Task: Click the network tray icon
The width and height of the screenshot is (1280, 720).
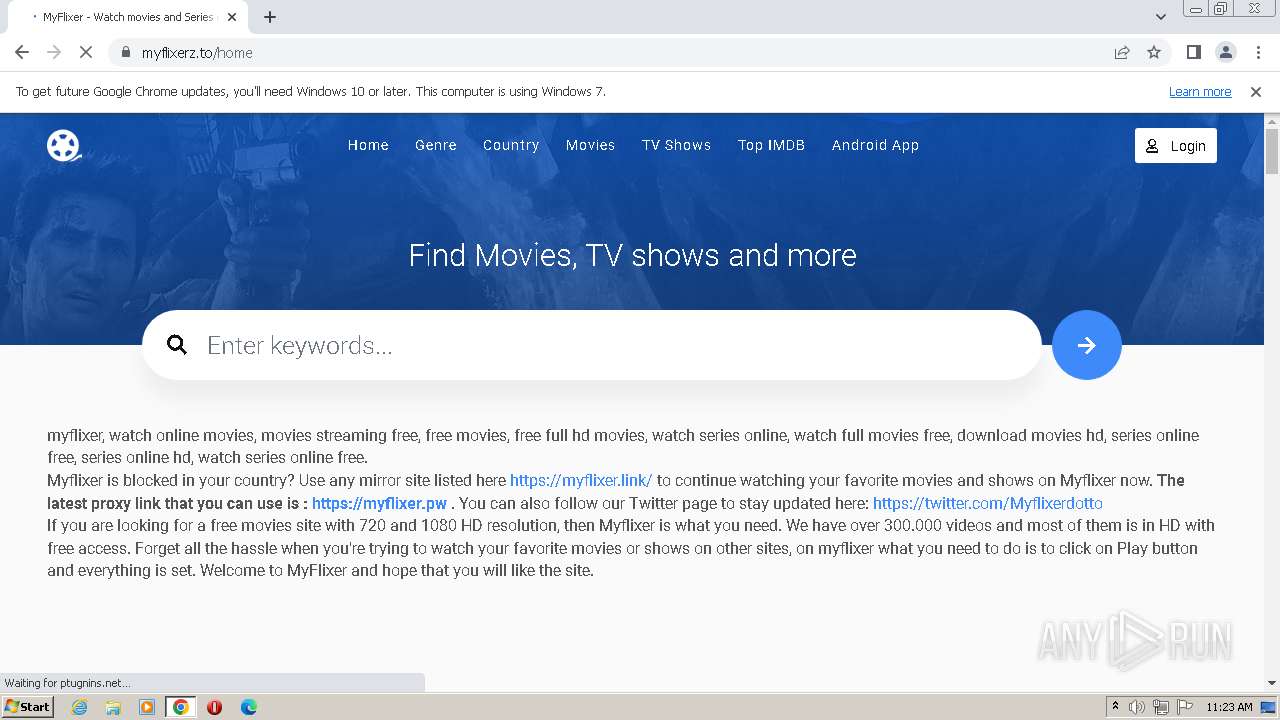Action: [1161, 707]
